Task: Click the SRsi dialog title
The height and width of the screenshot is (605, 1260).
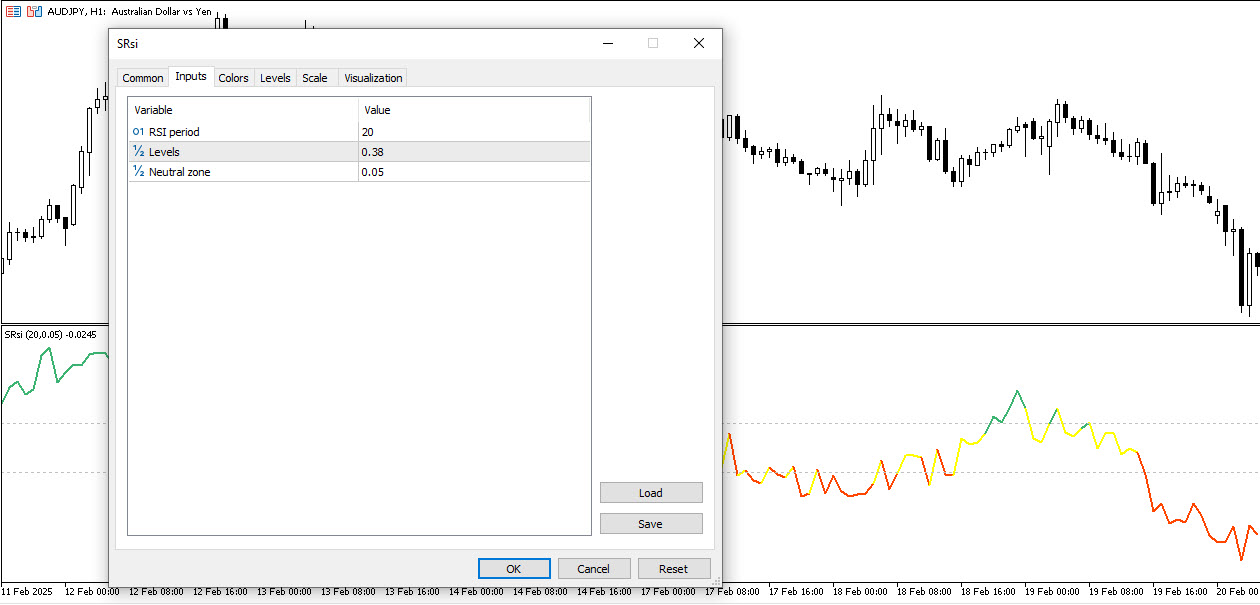Action: [x=127, y=44]
